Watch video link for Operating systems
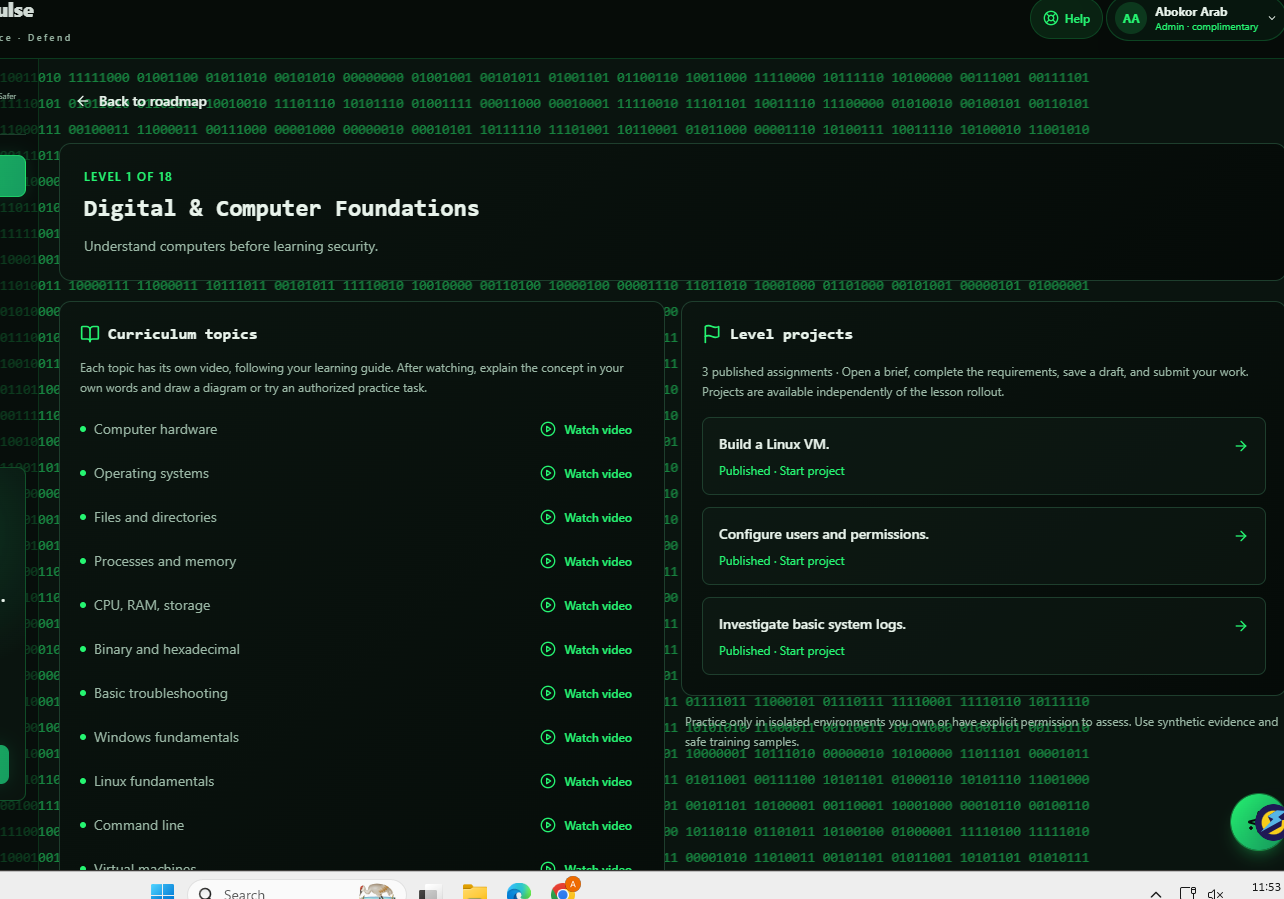The image size is (1284, 899). pos(587,474)
